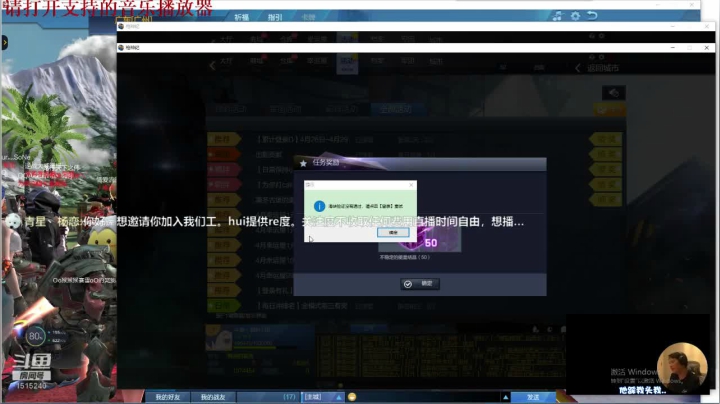This screenshot has width=720, height=404.
Task: Click the curved return arrow icon top right
Action: coord(592,16)
